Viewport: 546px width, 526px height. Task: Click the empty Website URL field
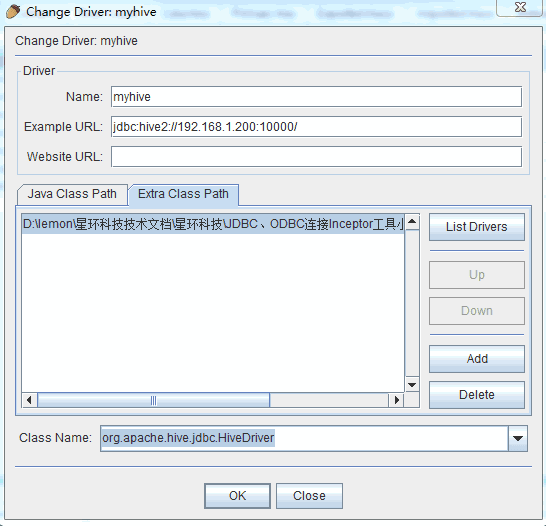click(316, 157)
